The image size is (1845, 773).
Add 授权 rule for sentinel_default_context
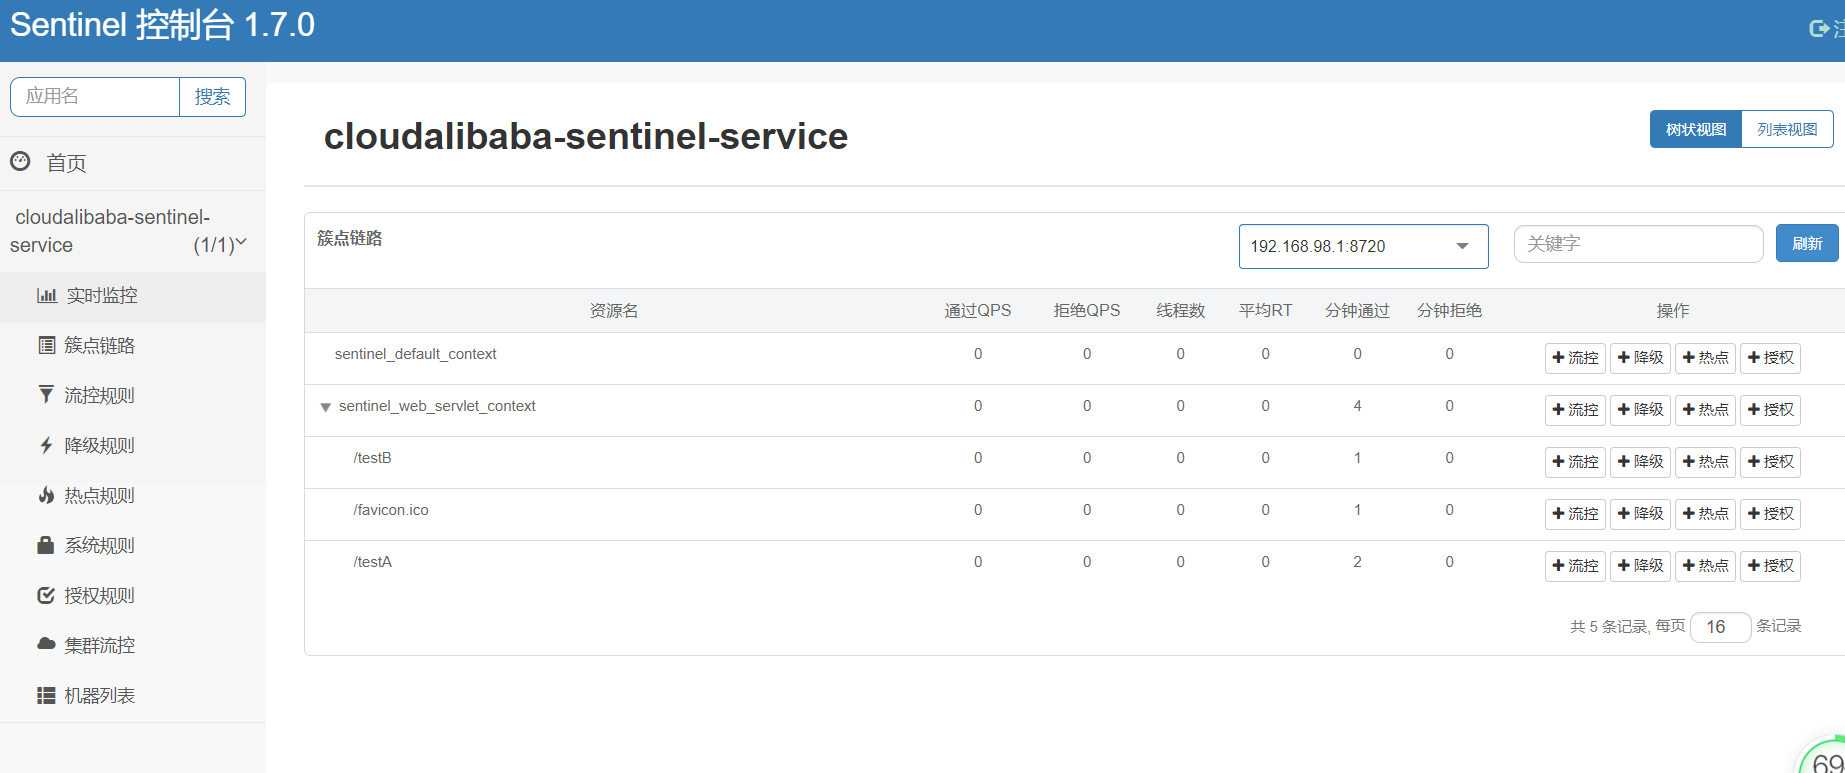(1770, 358)
